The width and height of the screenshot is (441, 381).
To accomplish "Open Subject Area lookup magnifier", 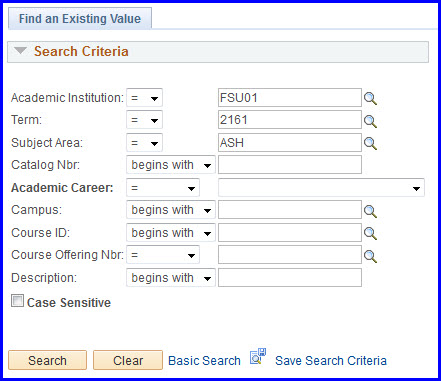I will (x=370, y=144).
